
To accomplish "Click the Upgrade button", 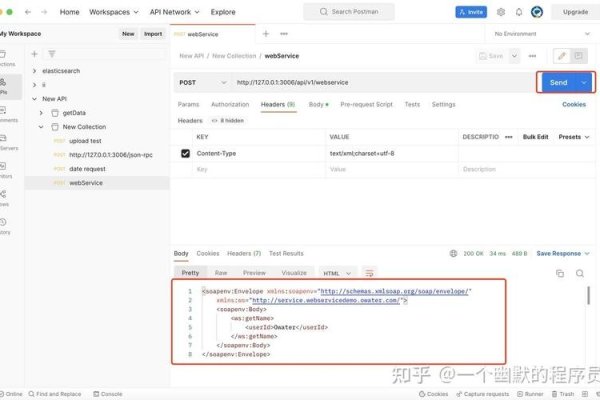I will pos(575,12).
